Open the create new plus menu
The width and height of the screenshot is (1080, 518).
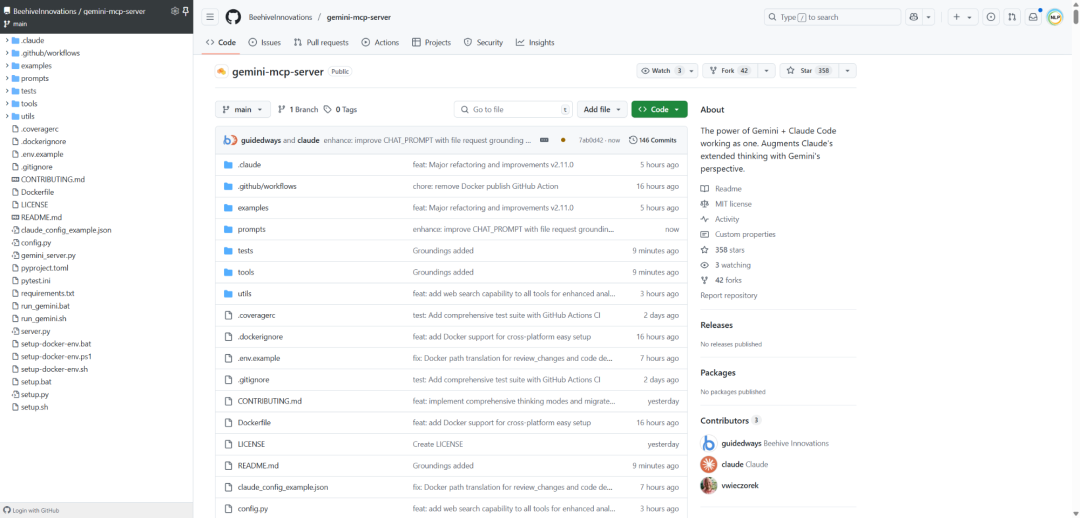click(x=963, y=17)
